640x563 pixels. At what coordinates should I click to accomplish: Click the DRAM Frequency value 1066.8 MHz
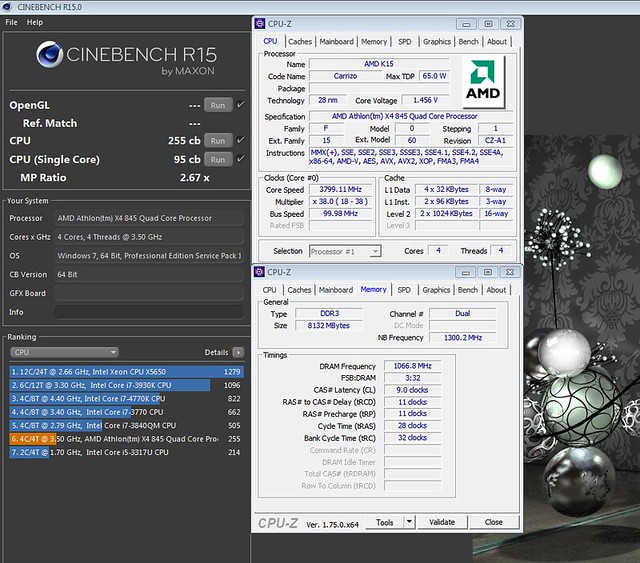(x=412, y=366)
